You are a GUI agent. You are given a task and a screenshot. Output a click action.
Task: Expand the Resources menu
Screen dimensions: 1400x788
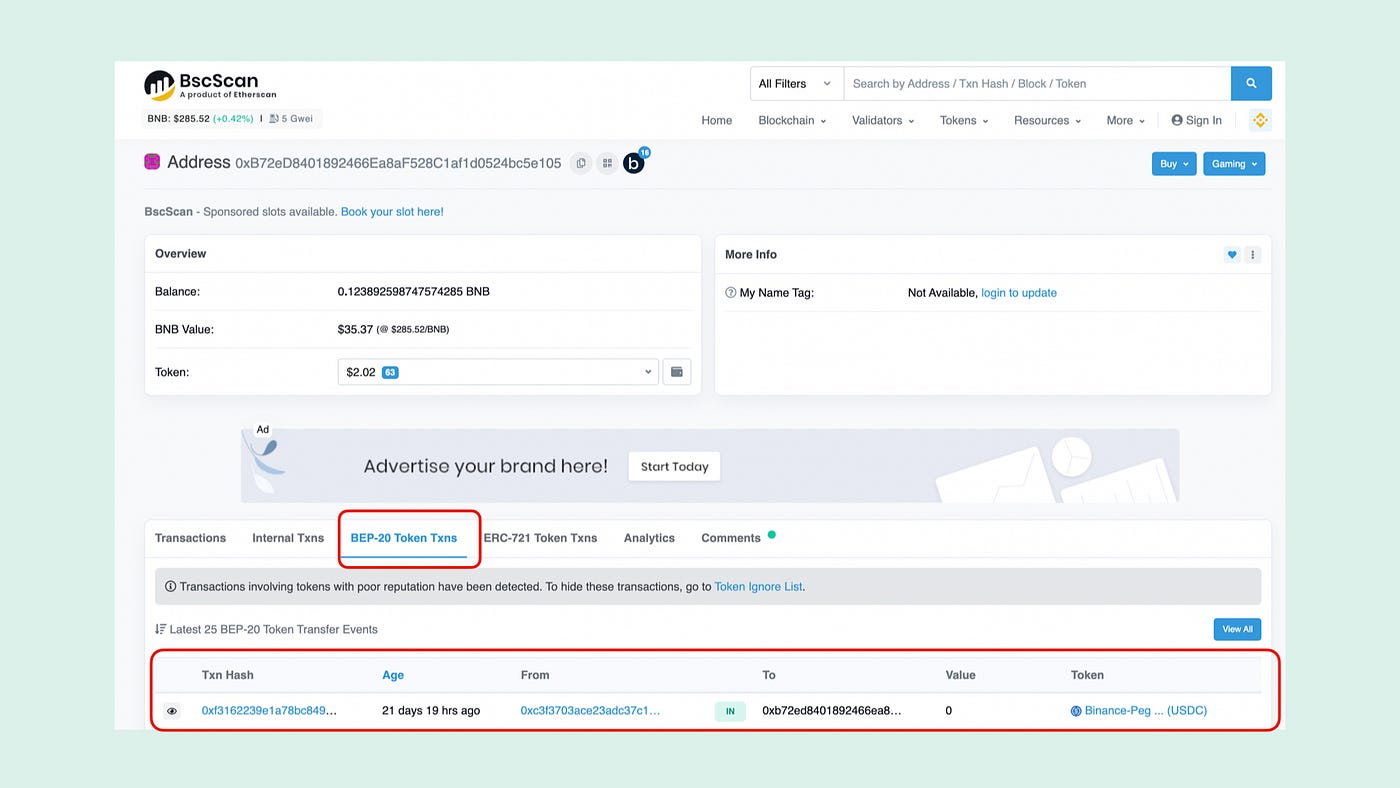click(1047, 120)
